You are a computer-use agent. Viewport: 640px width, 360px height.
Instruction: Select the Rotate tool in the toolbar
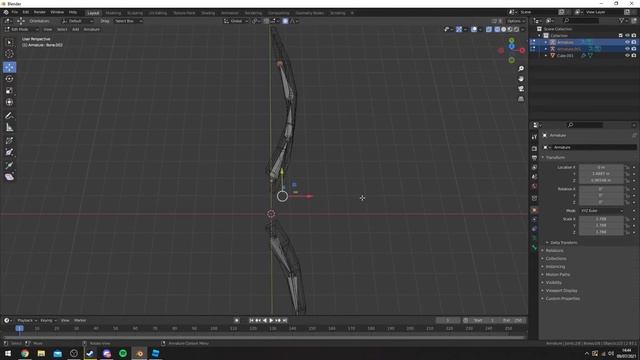[x=9, y=79]
